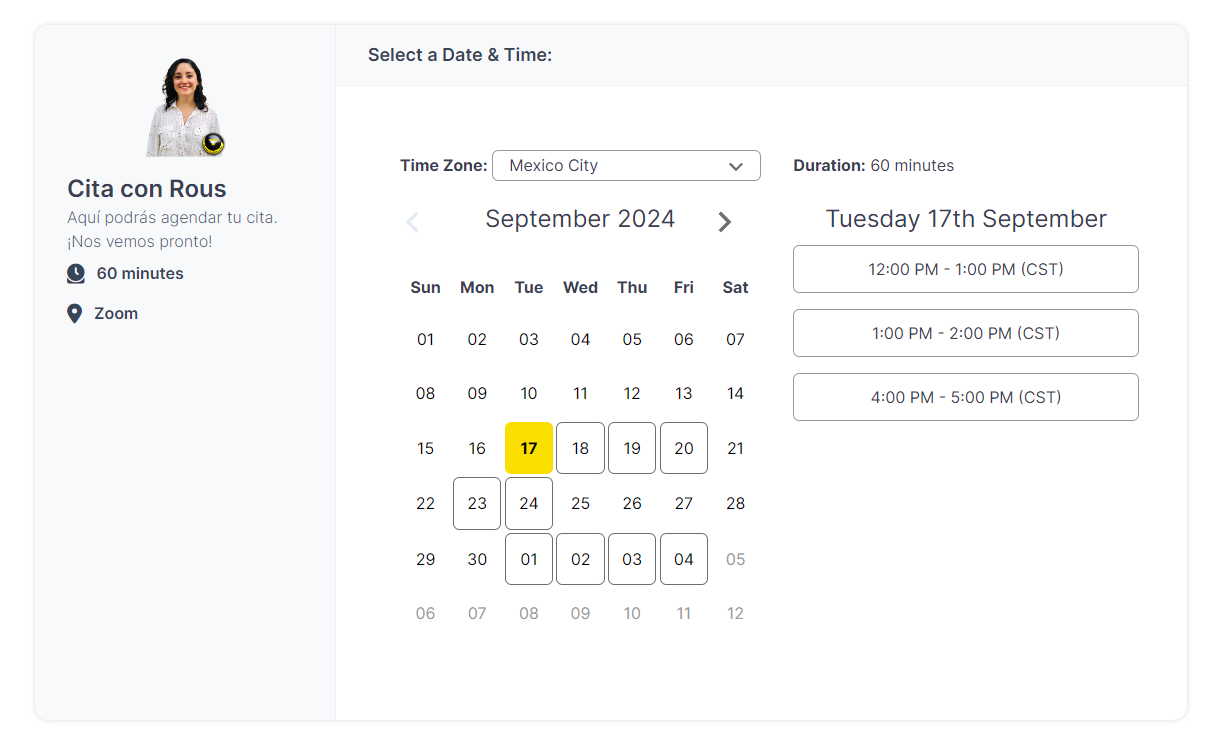Image resolution: width=1223 pixels, height=748 pixels.
Task: Select September 24 on the calendar
Action: click(529, 503)
